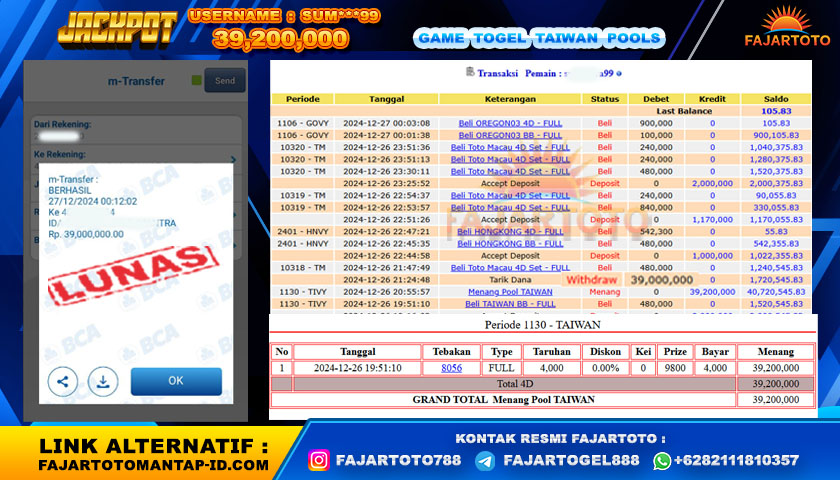
Task: Click the Tarik Dana description cell
Action: click(510, 280)
